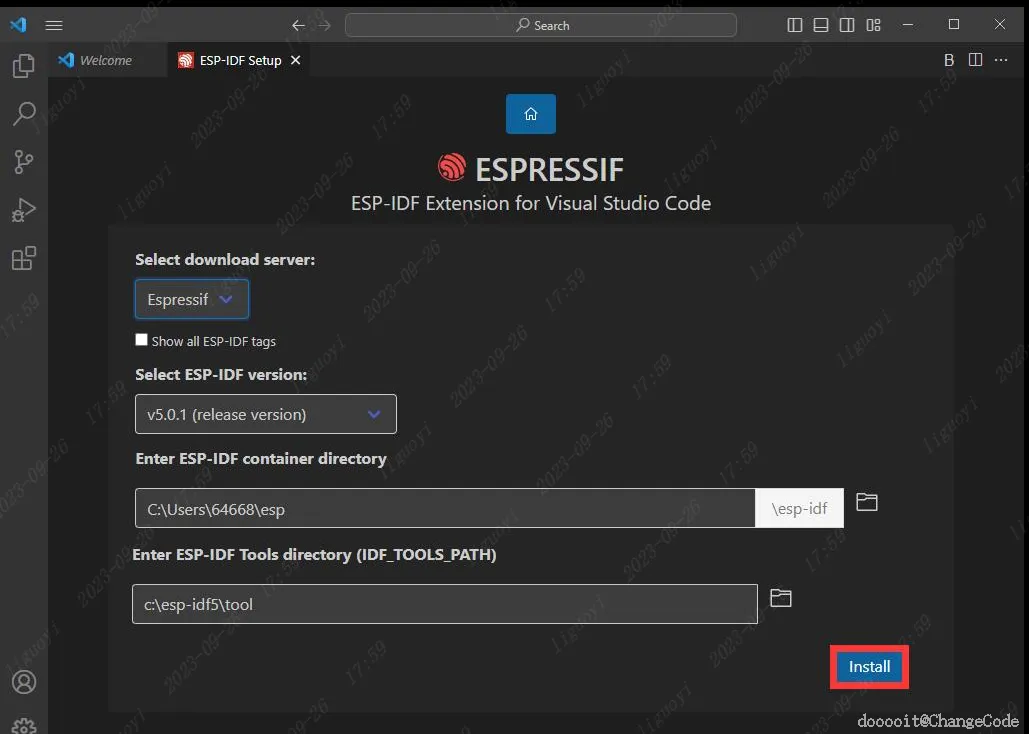The width and height of the screenshot is (1029, 734).
Task: Browse folder for ESP-IDF container directory
Action: click(x=866, y=502)
